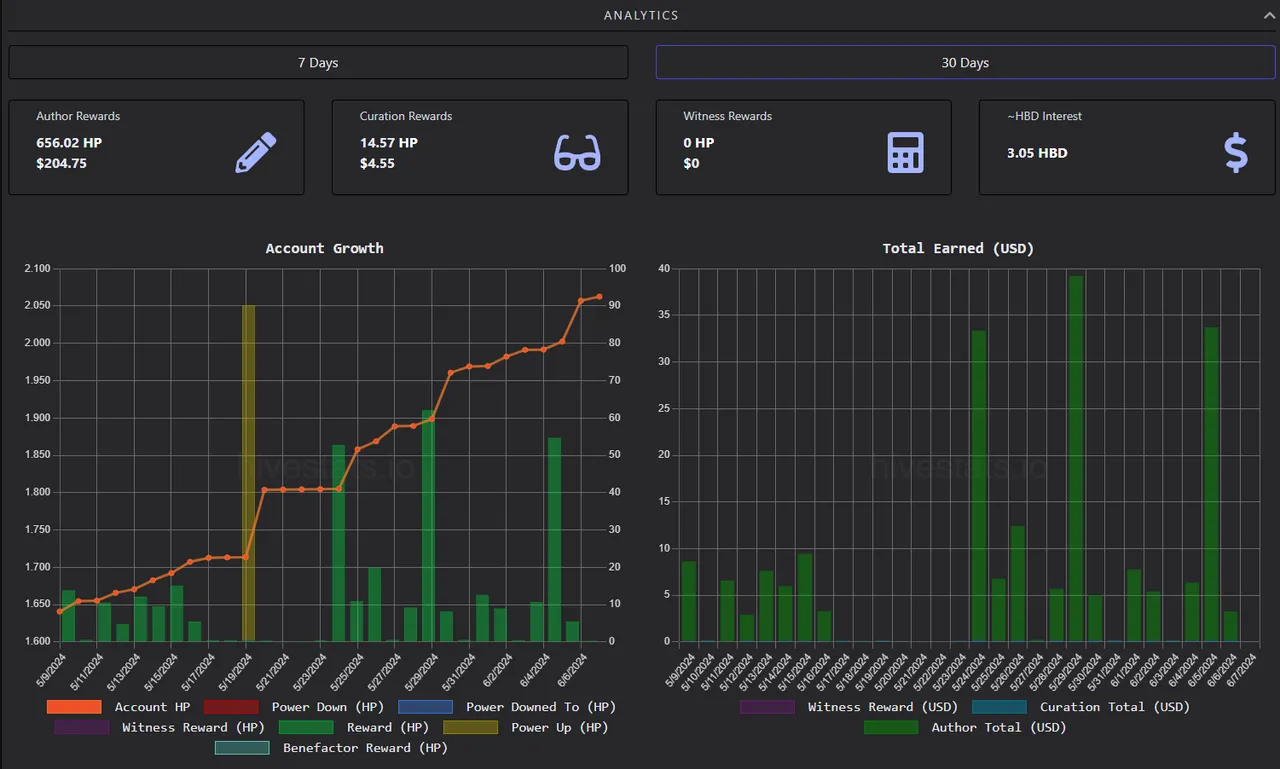1280x769 pixels.
Task: Click the 656.02 HP author rewards value
Action: pos(69,143)
